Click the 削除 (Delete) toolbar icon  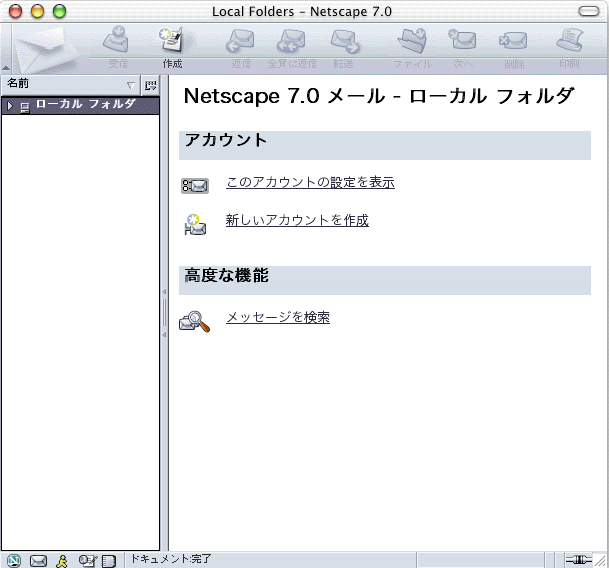click(513, 40)
